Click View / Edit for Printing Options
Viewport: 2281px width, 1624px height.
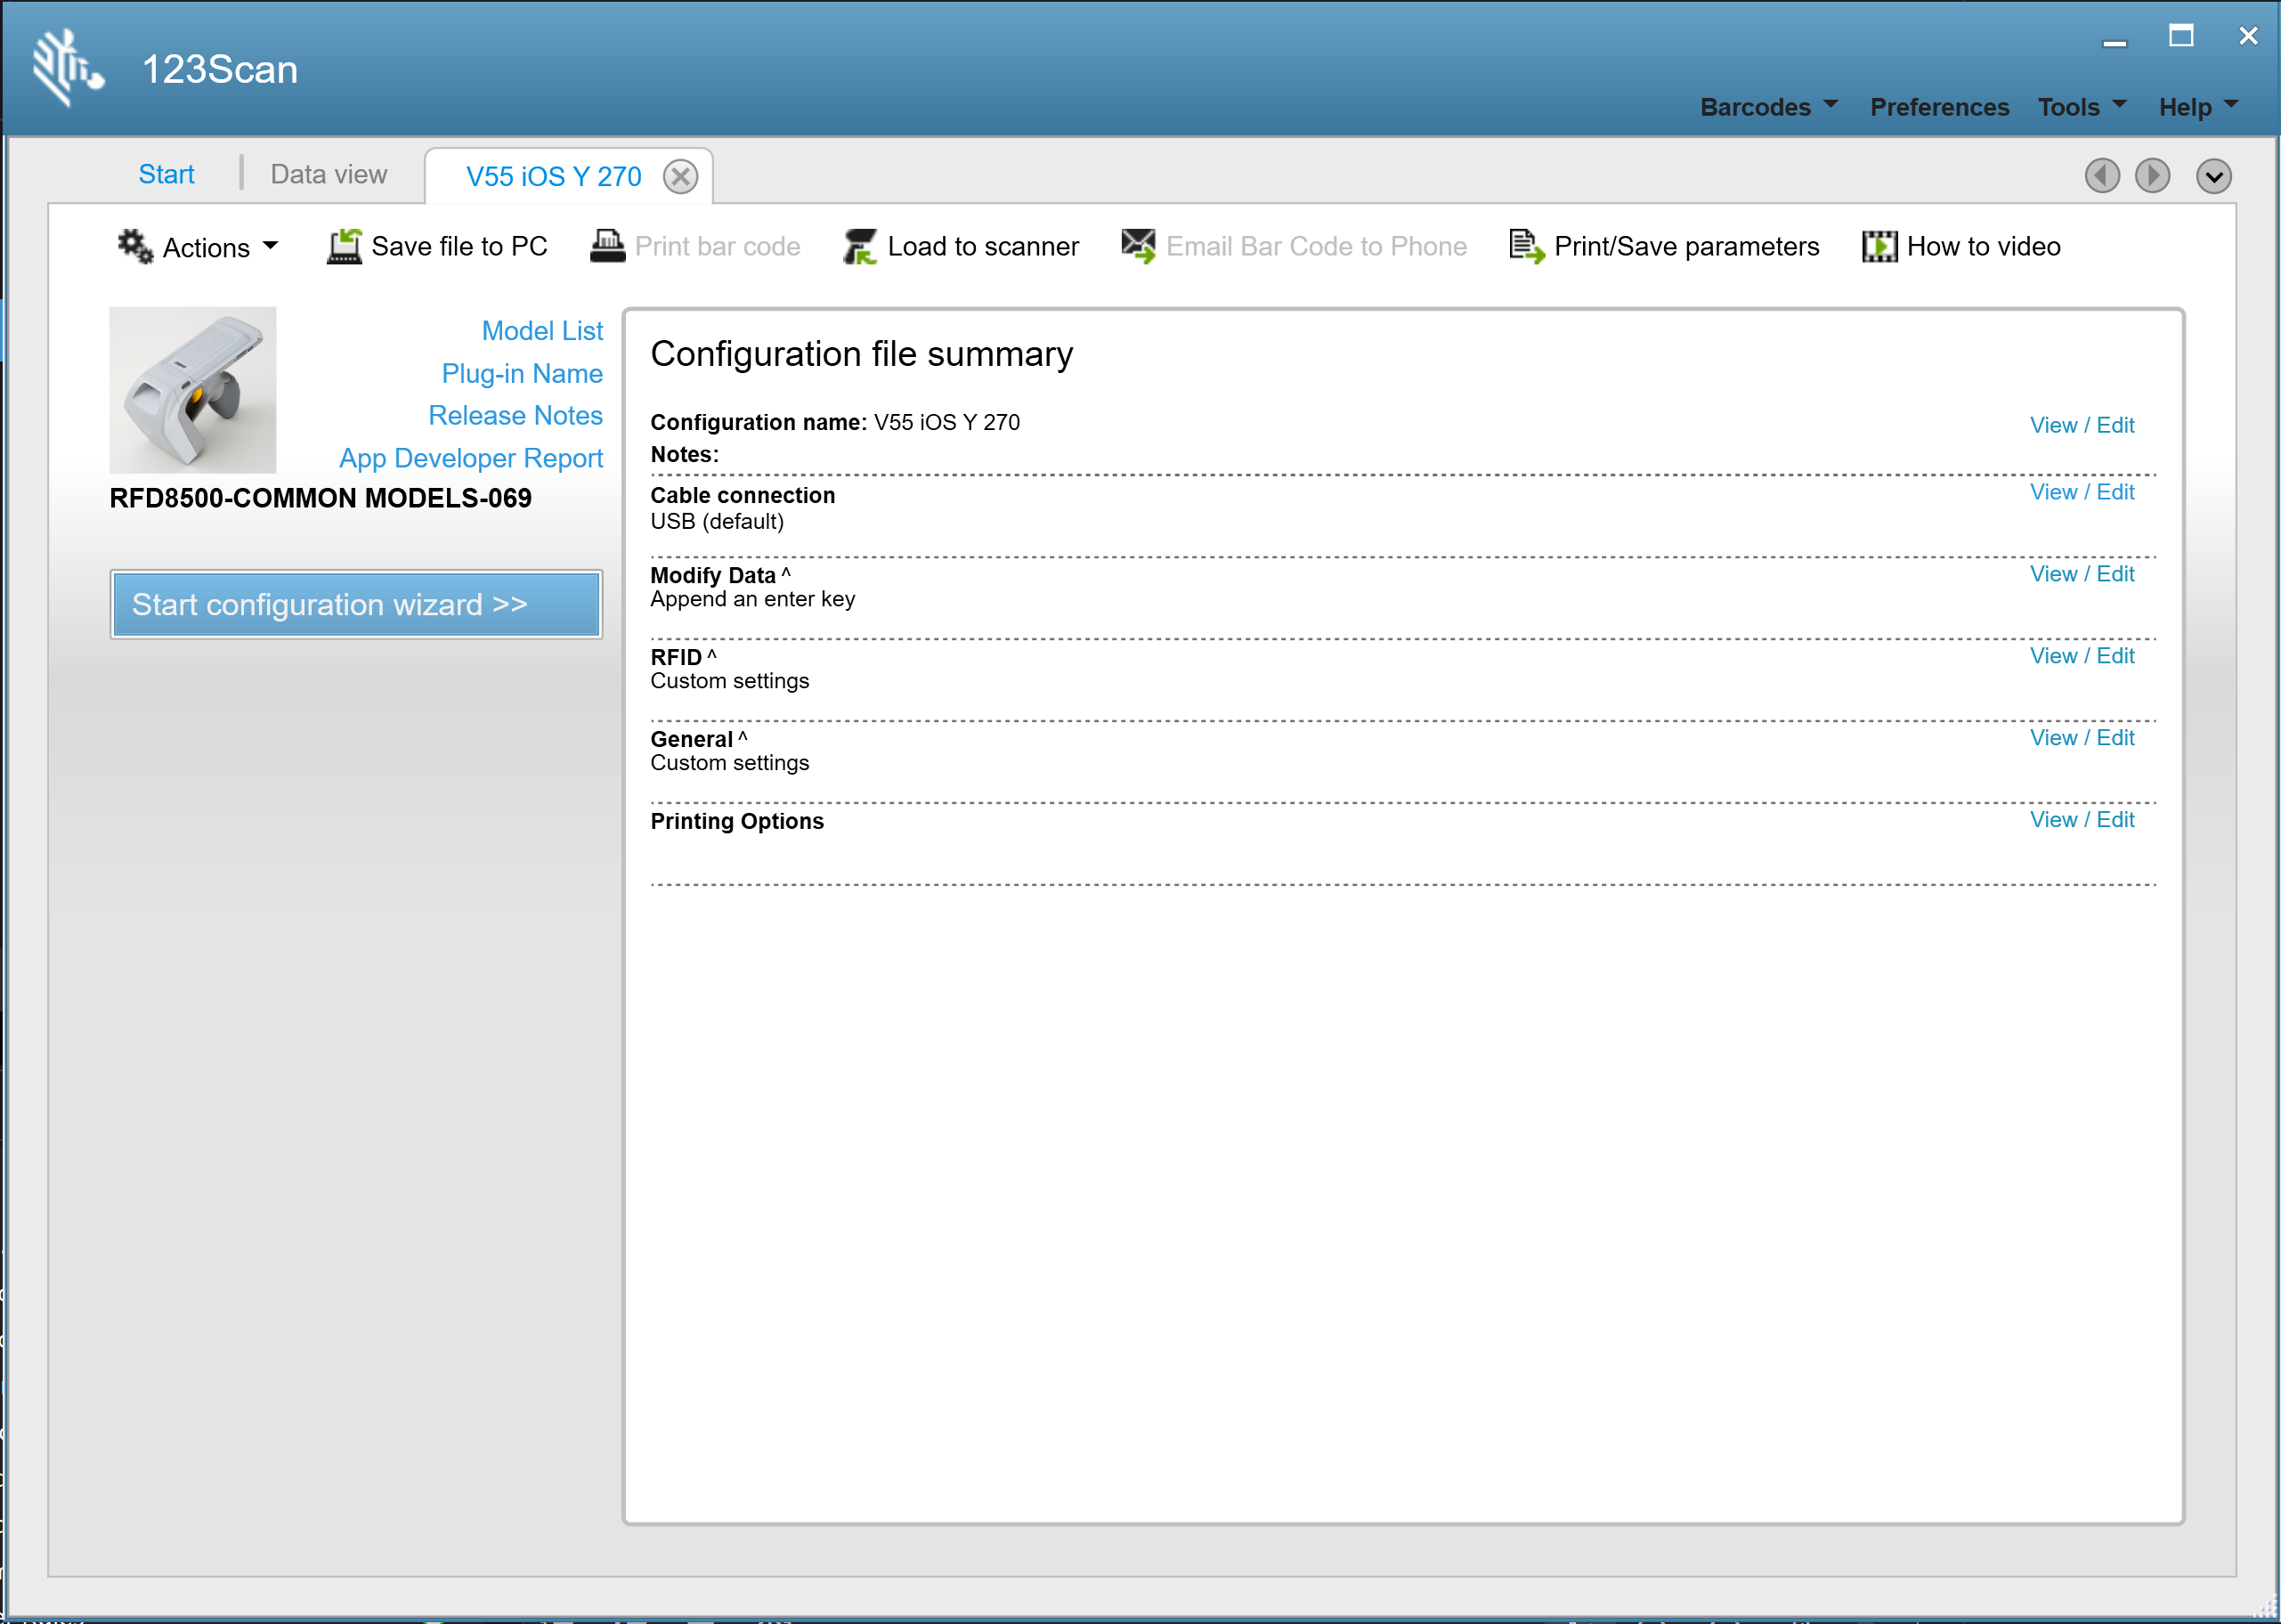(2081, 820)
